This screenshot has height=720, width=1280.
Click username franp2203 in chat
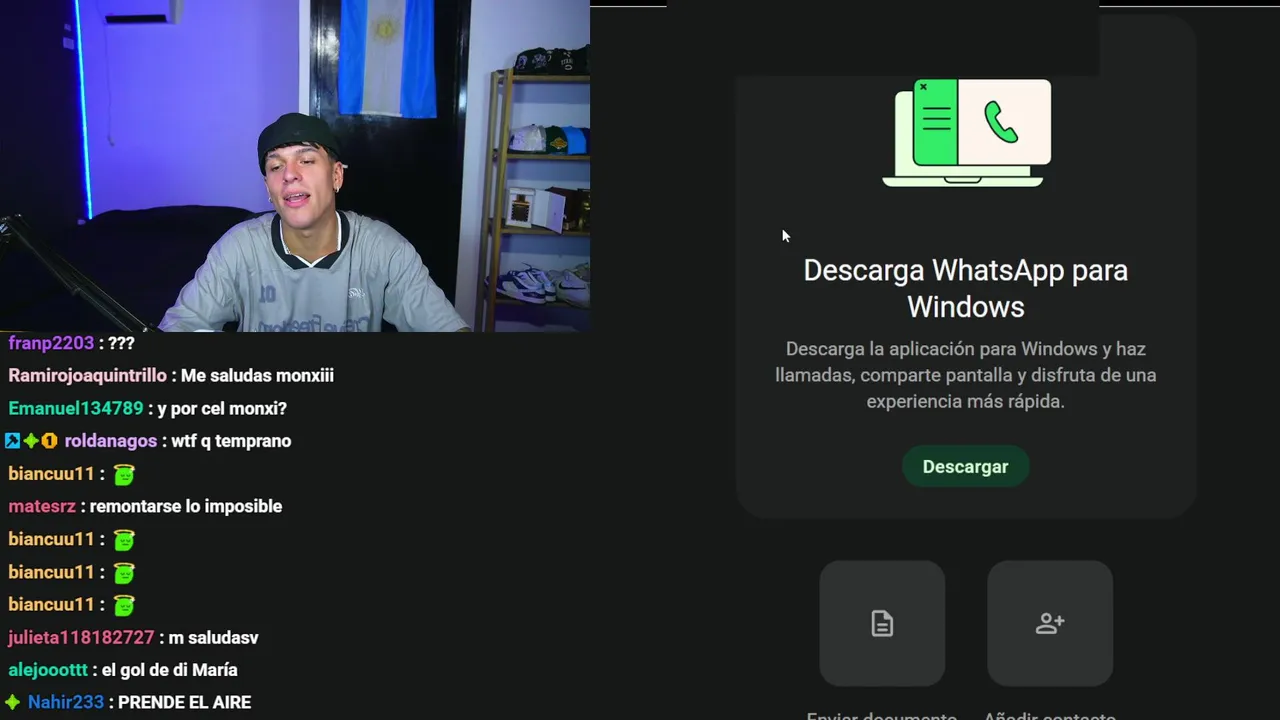(51, 343)
